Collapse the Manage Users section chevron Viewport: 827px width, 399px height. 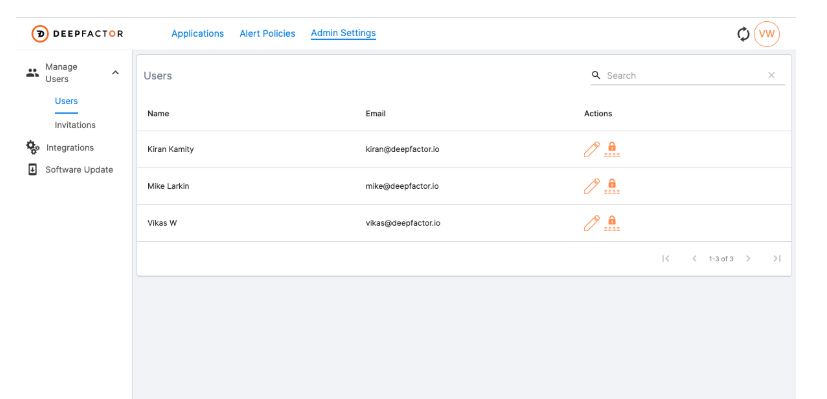pyautogui.click(x=116, y=73)
